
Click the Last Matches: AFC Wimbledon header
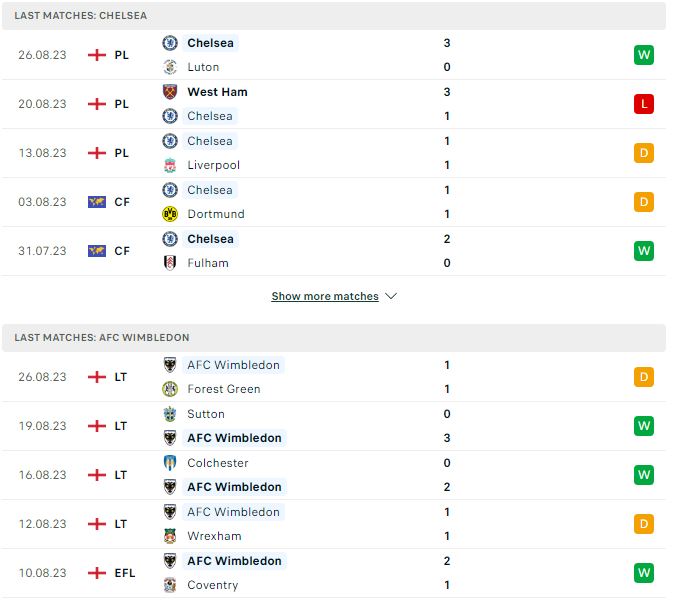coord(334,338)
